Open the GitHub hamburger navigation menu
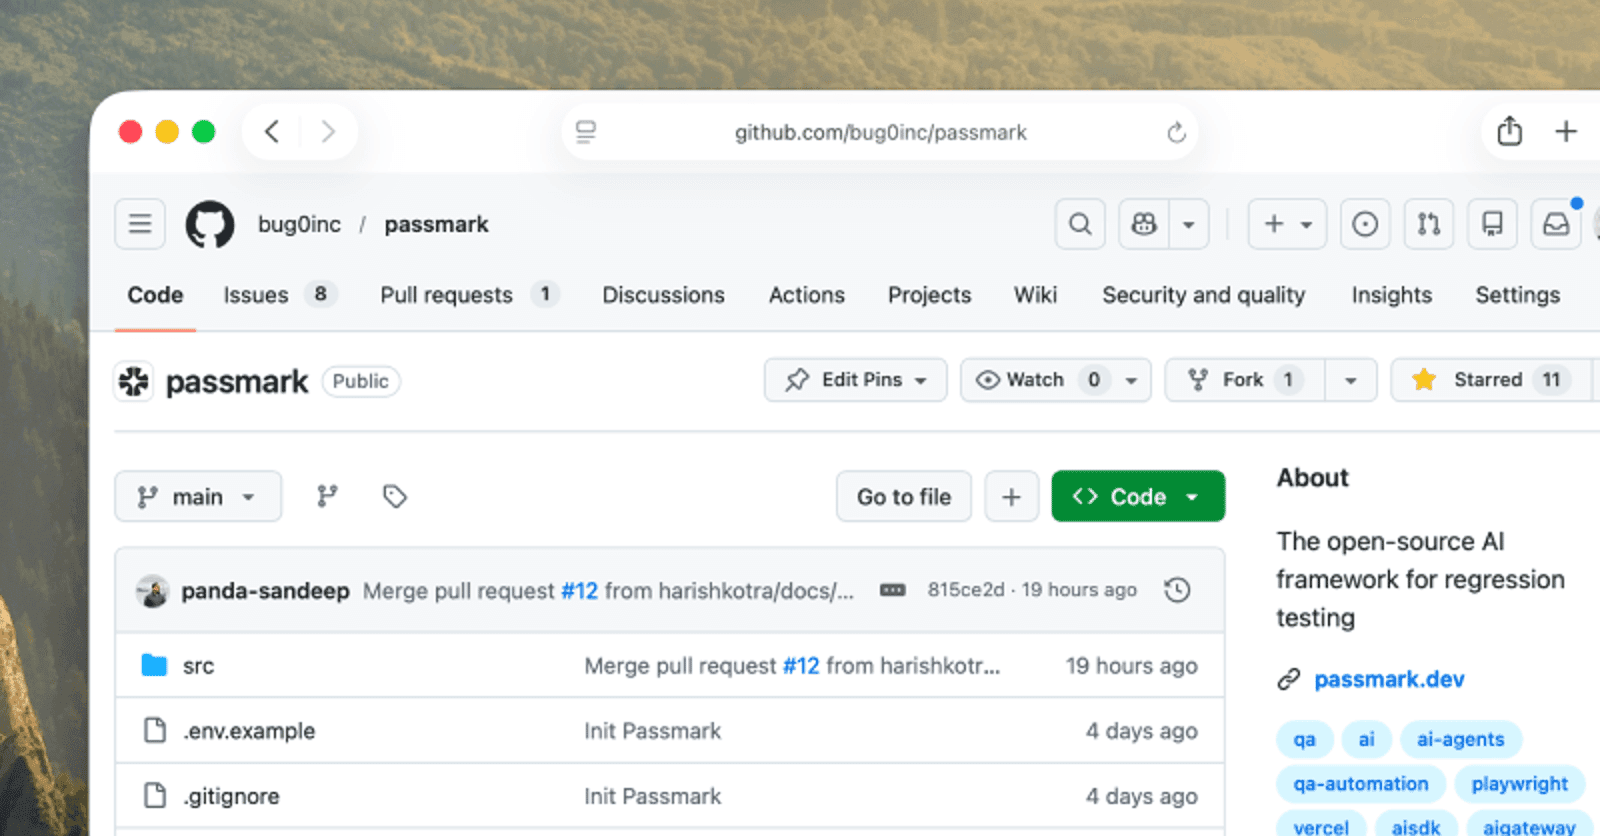 (x=140, y=224)
